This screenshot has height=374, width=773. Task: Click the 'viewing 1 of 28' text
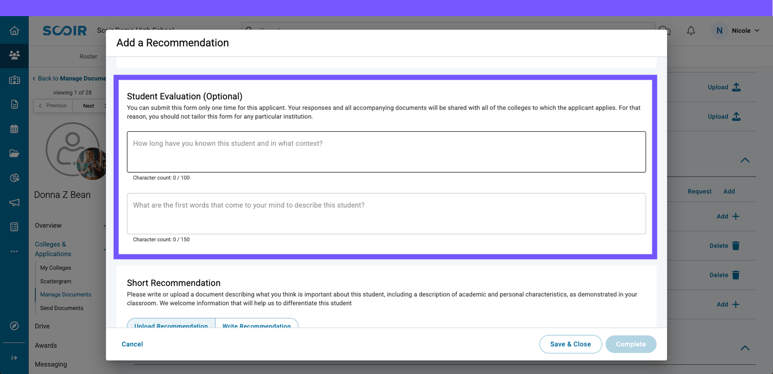pyautogui.click(x=72, y=92)
